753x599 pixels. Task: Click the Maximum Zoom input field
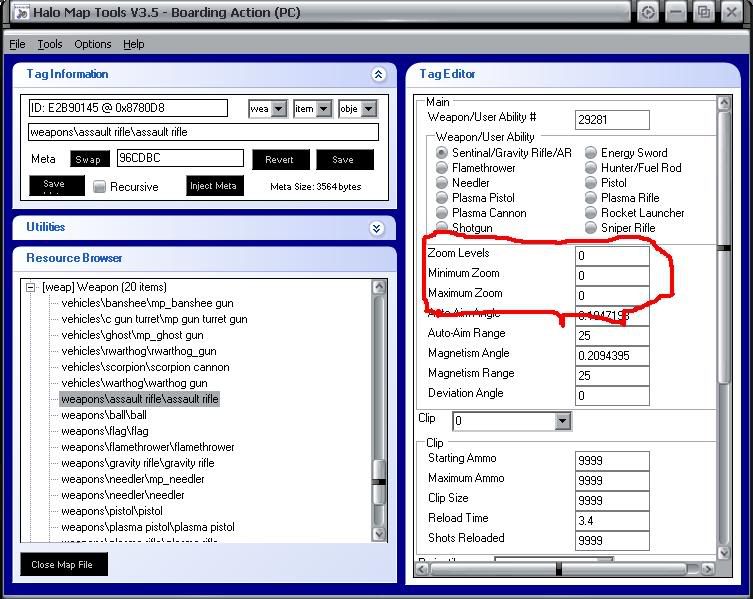(x=612, y=295)
